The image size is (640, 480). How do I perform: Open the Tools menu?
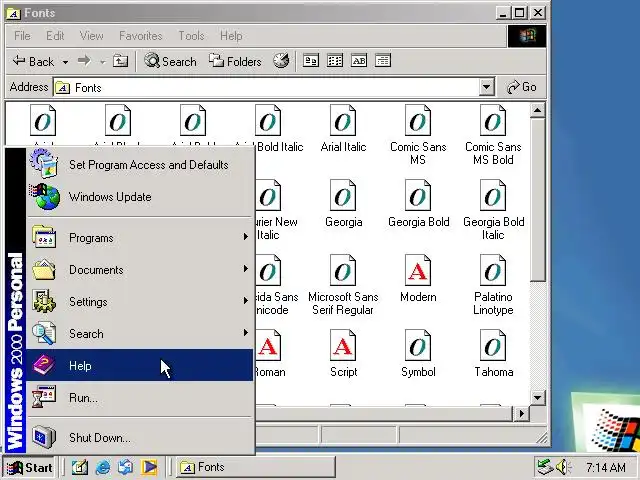191,36
